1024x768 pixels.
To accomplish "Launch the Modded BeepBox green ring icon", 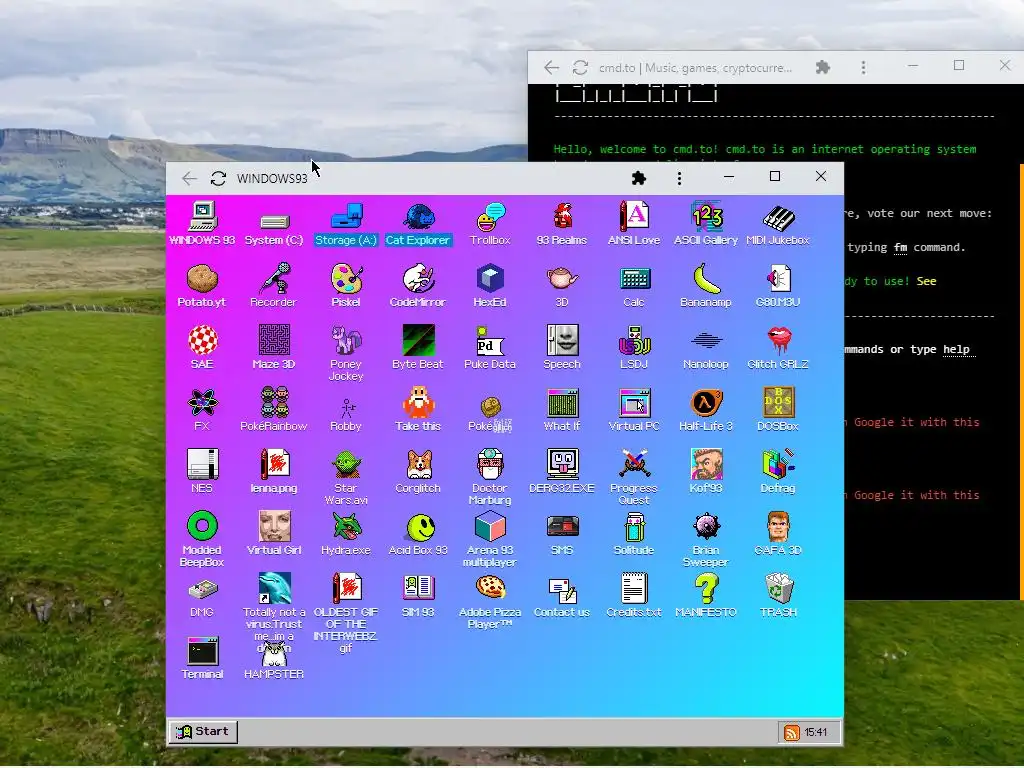I will (x=202, y=526).
